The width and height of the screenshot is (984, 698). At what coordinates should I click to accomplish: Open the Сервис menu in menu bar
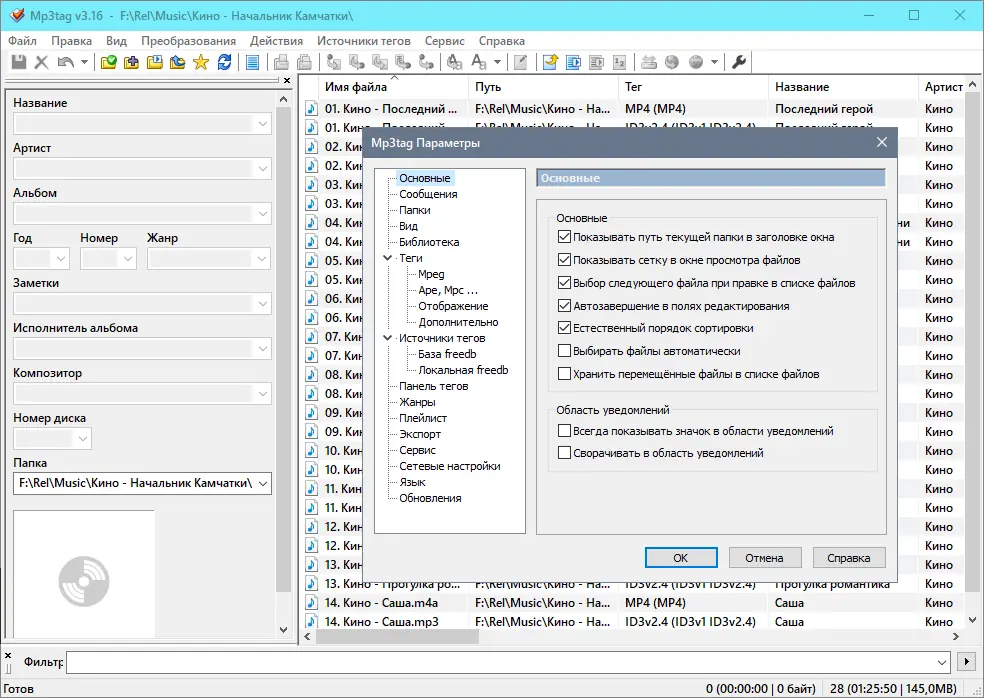click(x=444, y=41)
